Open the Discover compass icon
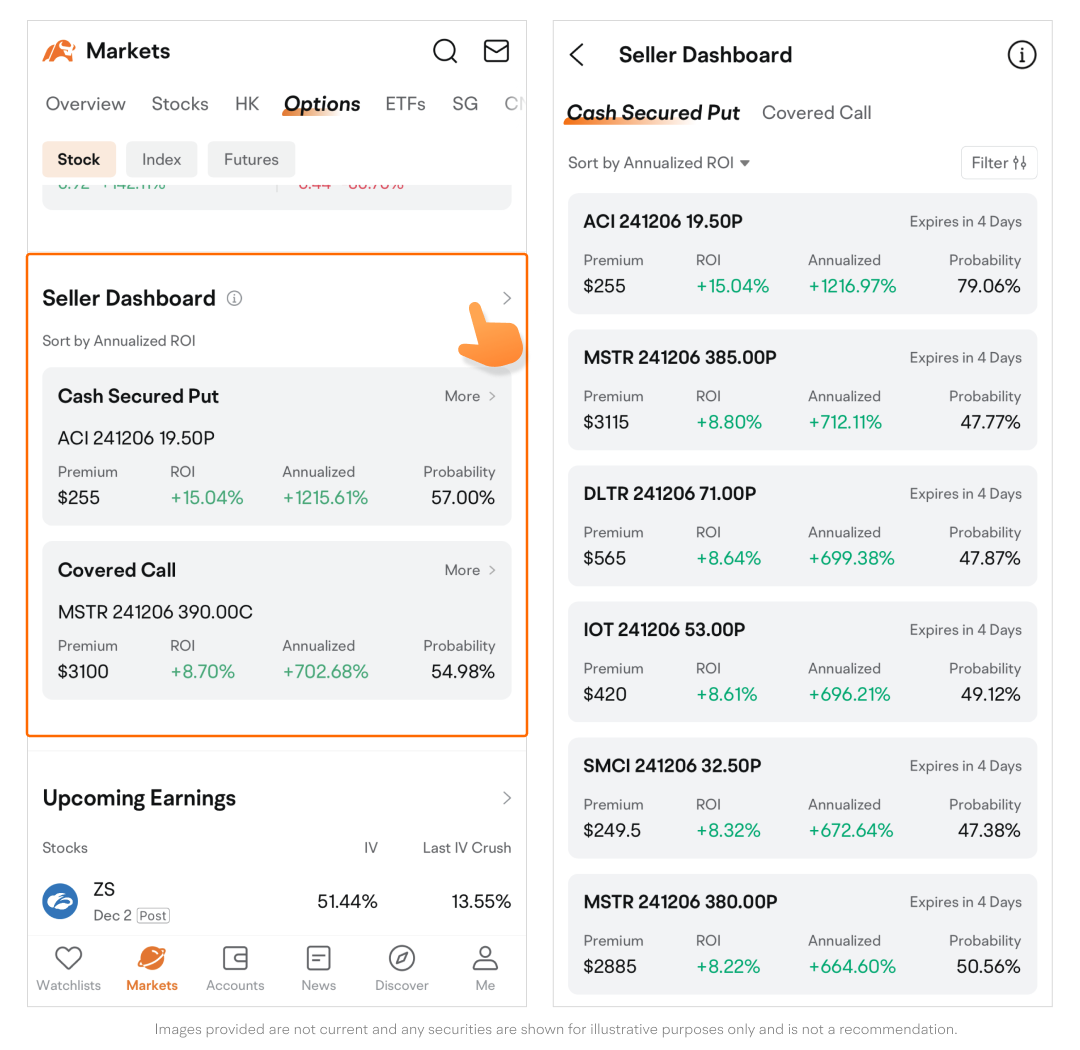This screenshot has width=1080, height=1050. click(402, 958)
